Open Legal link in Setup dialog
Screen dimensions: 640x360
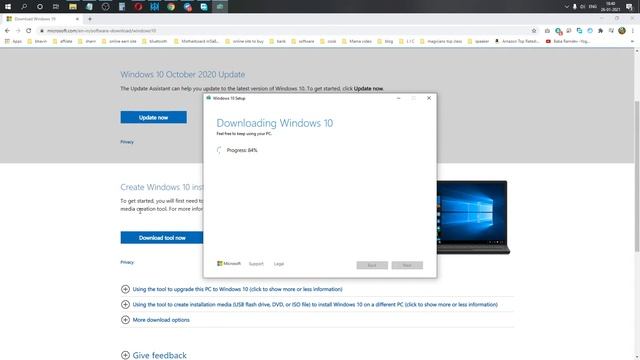click(x=279, y=264)
